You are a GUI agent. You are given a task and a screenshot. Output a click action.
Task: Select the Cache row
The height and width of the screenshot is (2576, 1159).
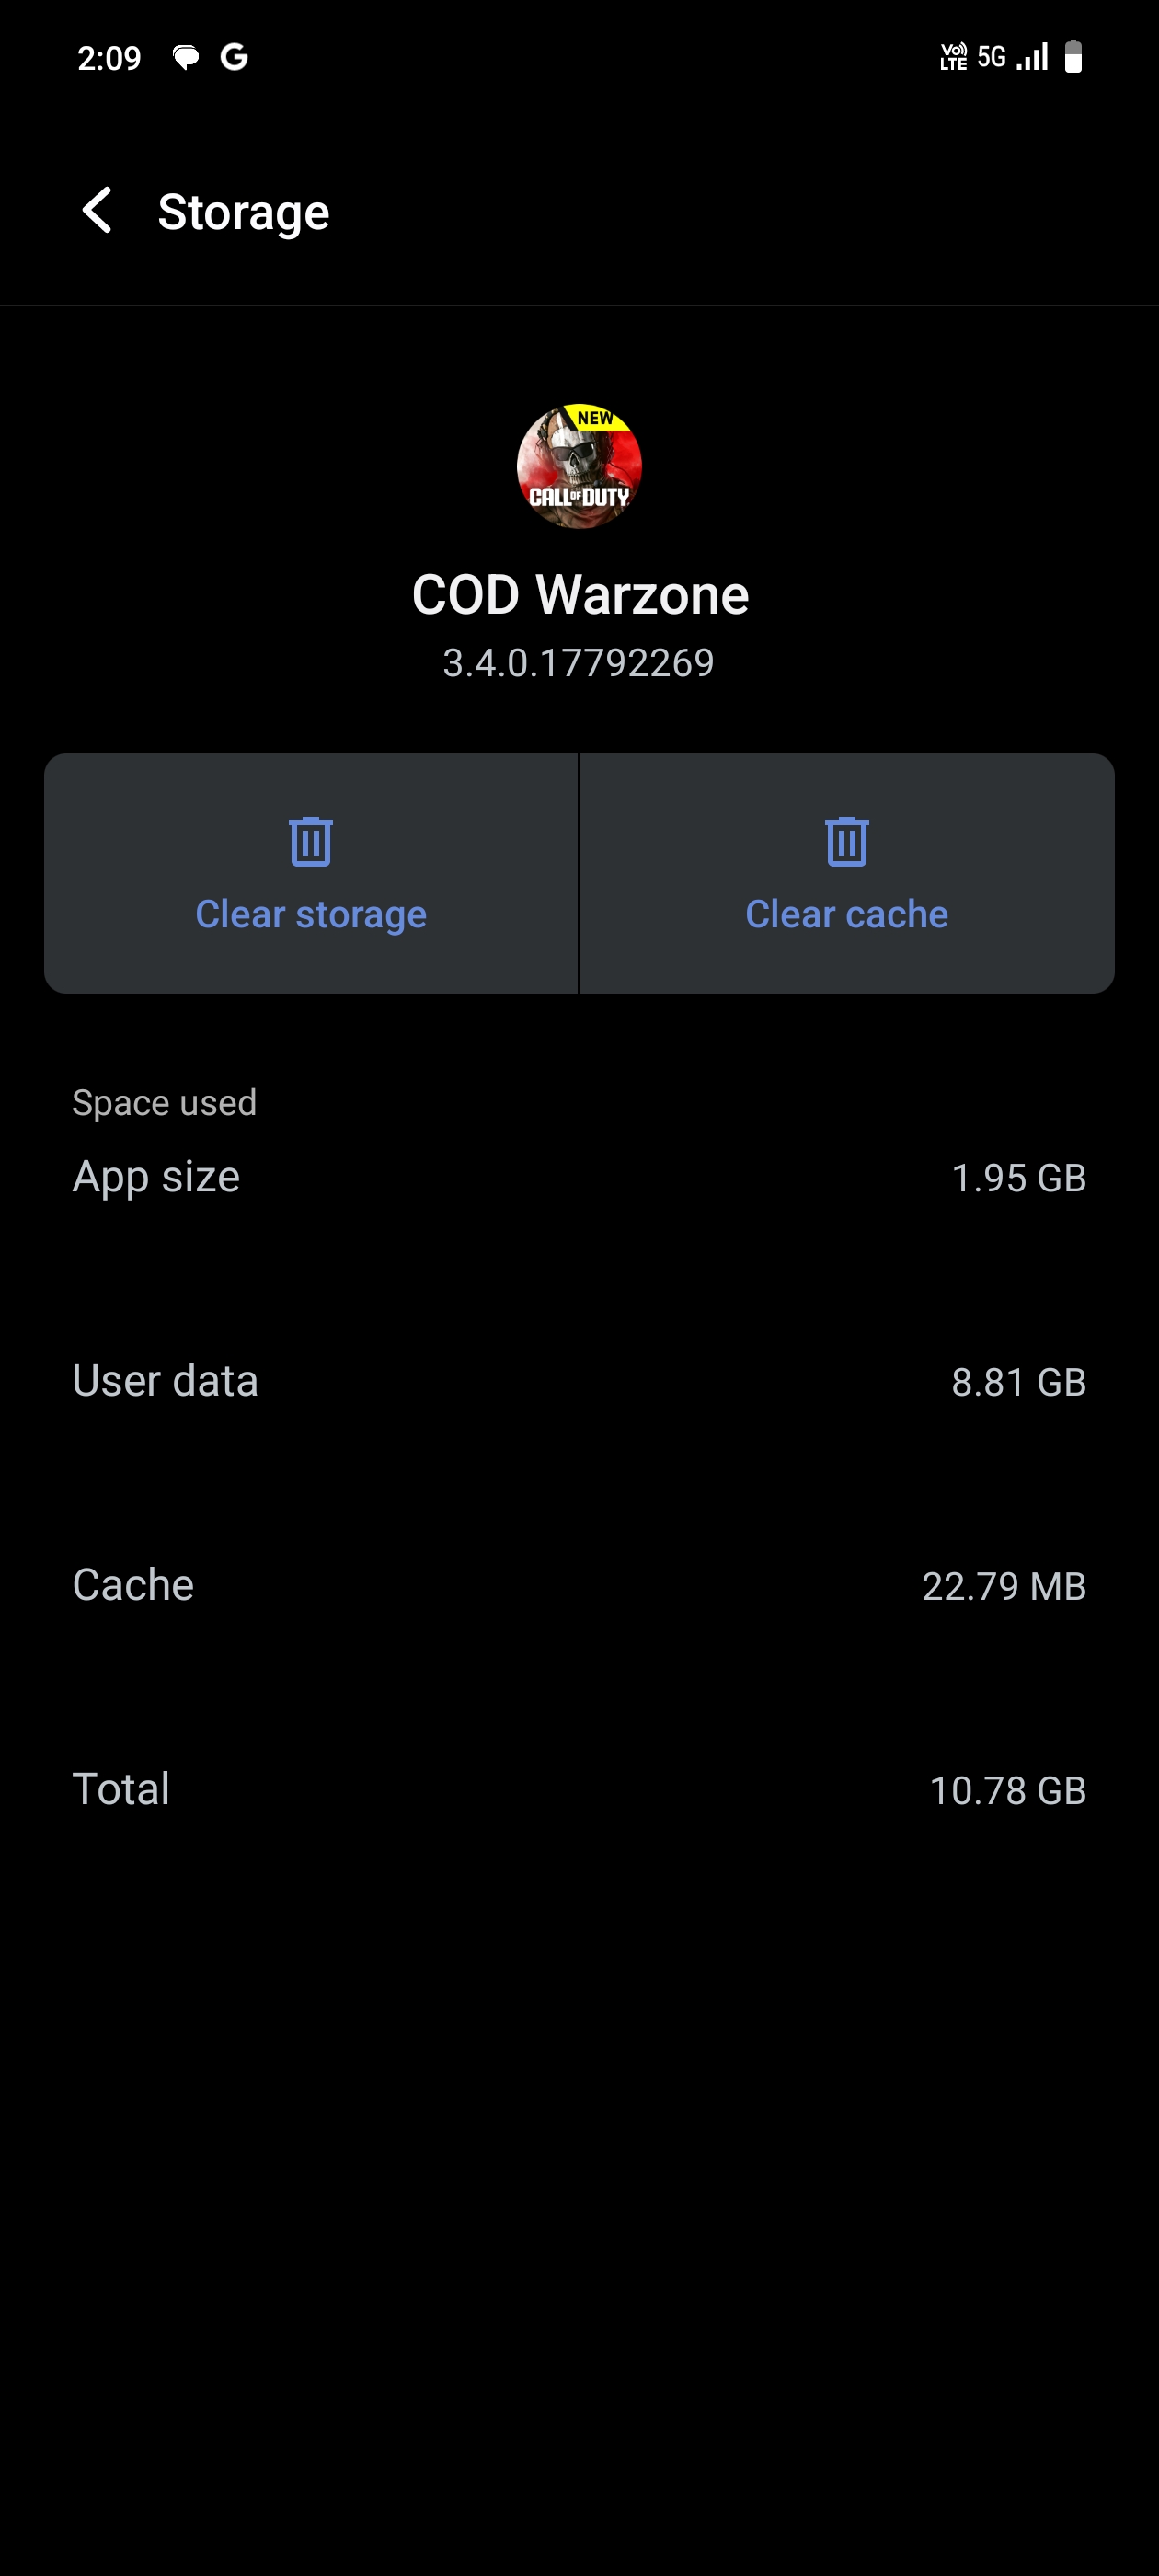click(x=579, y=1585)
